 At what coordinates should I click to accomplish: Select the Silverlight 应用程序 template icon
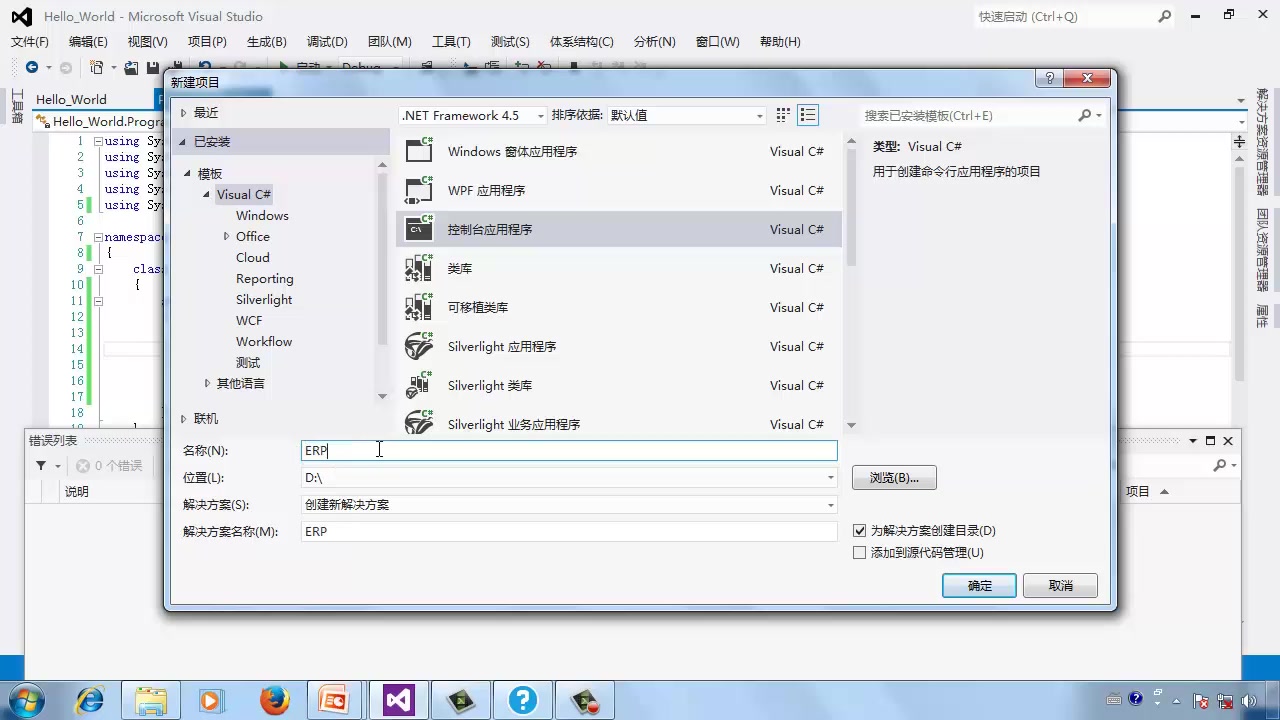tap(419, 346)
